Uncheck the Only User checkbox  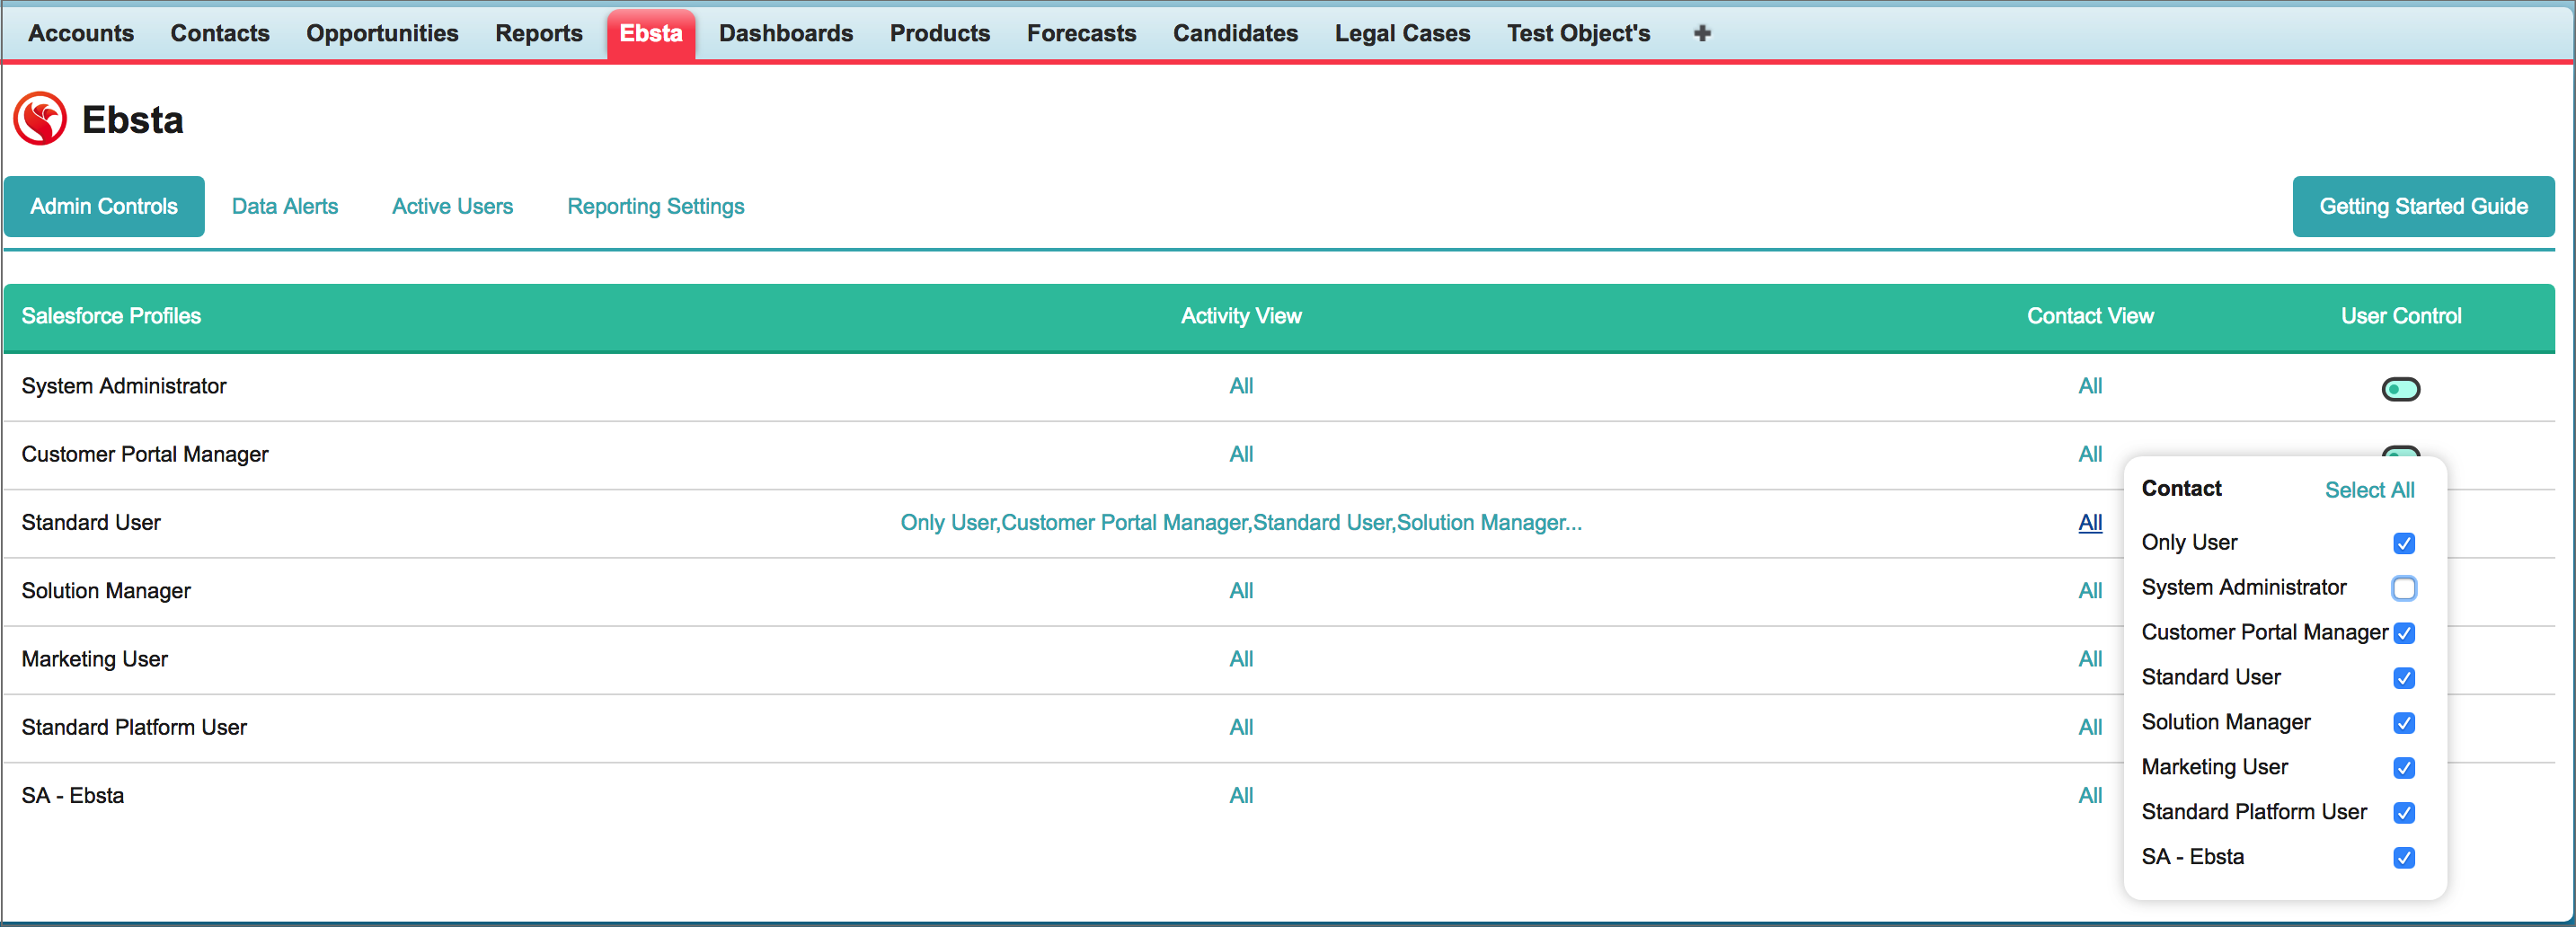point(2403,543)
